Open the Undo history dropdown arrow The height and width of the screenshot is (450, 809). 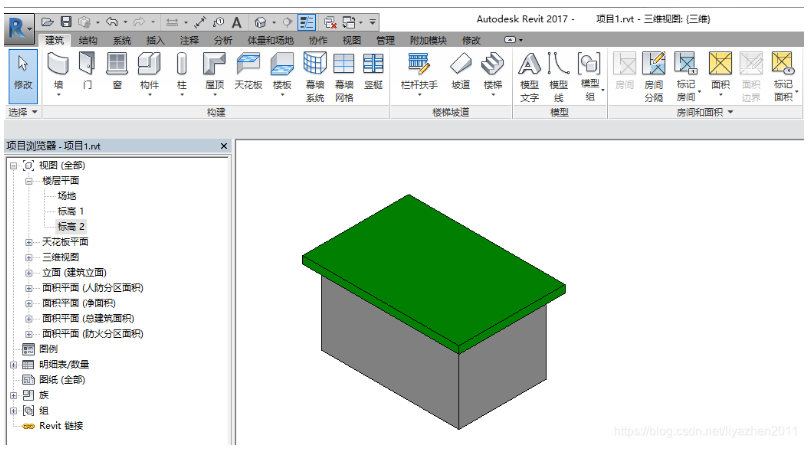pos(125,22)
